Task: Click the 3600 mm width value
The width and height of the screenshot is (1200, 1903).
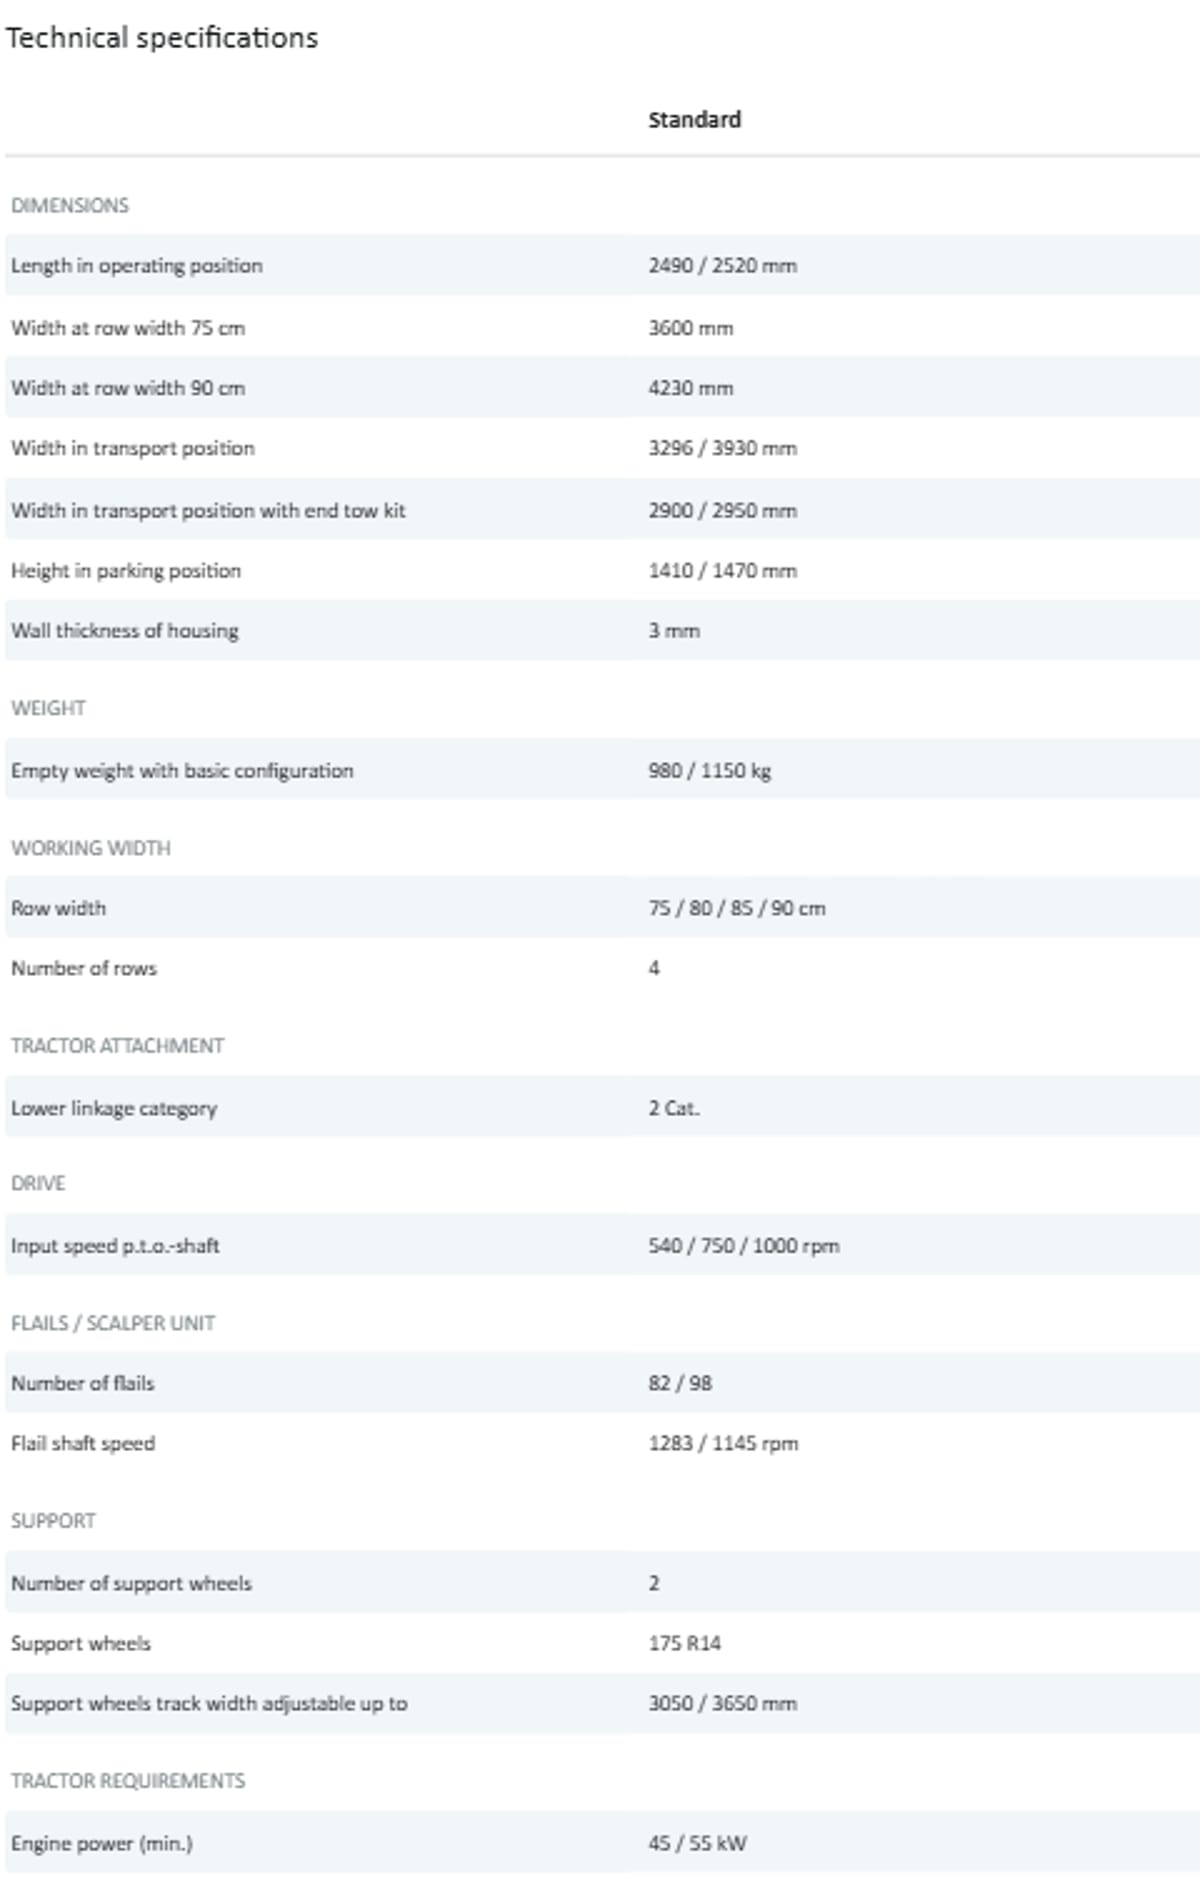Action: 690,328
